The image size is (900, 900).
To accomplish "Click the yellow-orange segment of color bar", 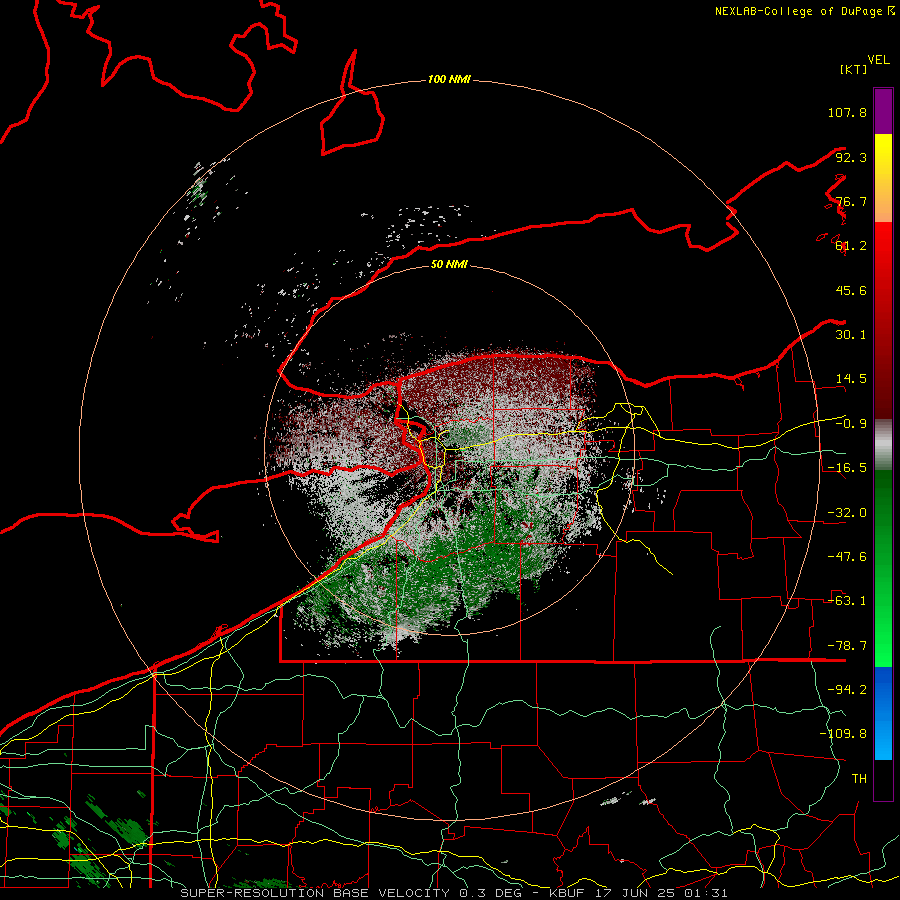I will pyautogui.click(x=883, y=178).
